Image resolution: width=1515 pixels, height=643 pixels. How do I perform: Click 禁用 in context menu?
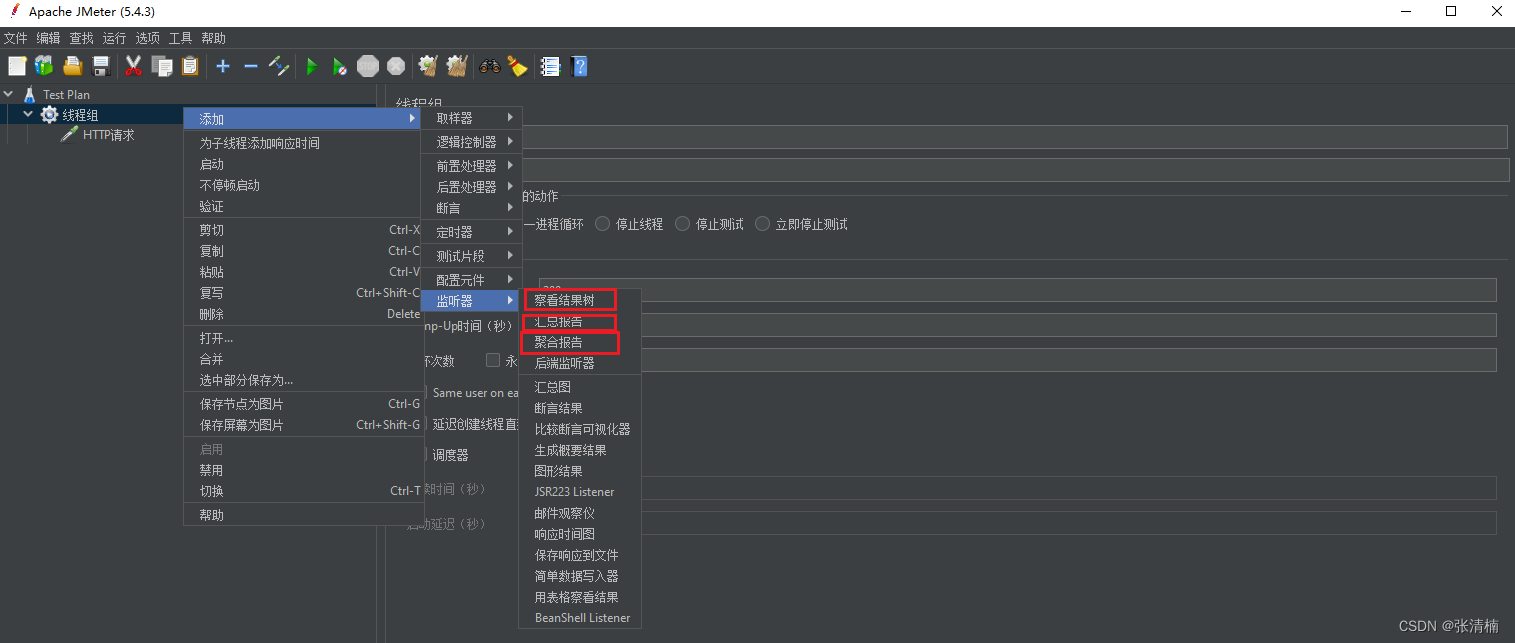(304, 470)
